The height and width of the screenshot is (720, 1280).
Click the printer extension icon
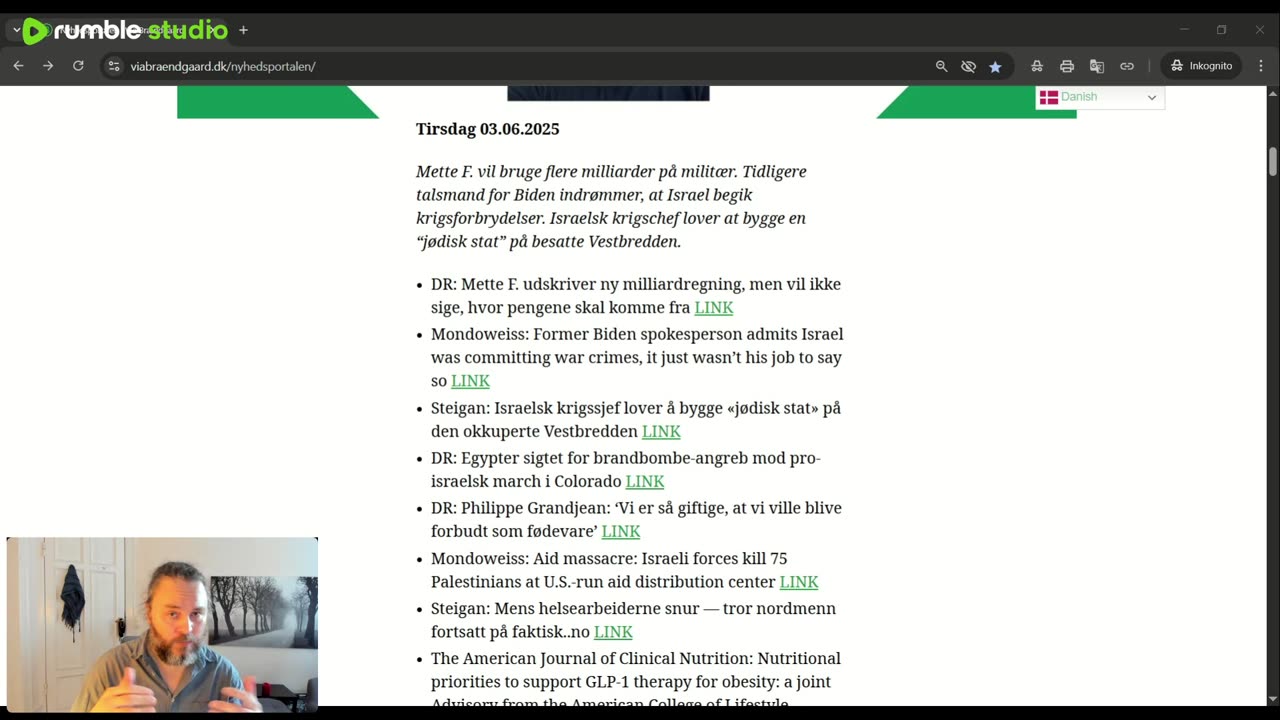click(1067, 66)
